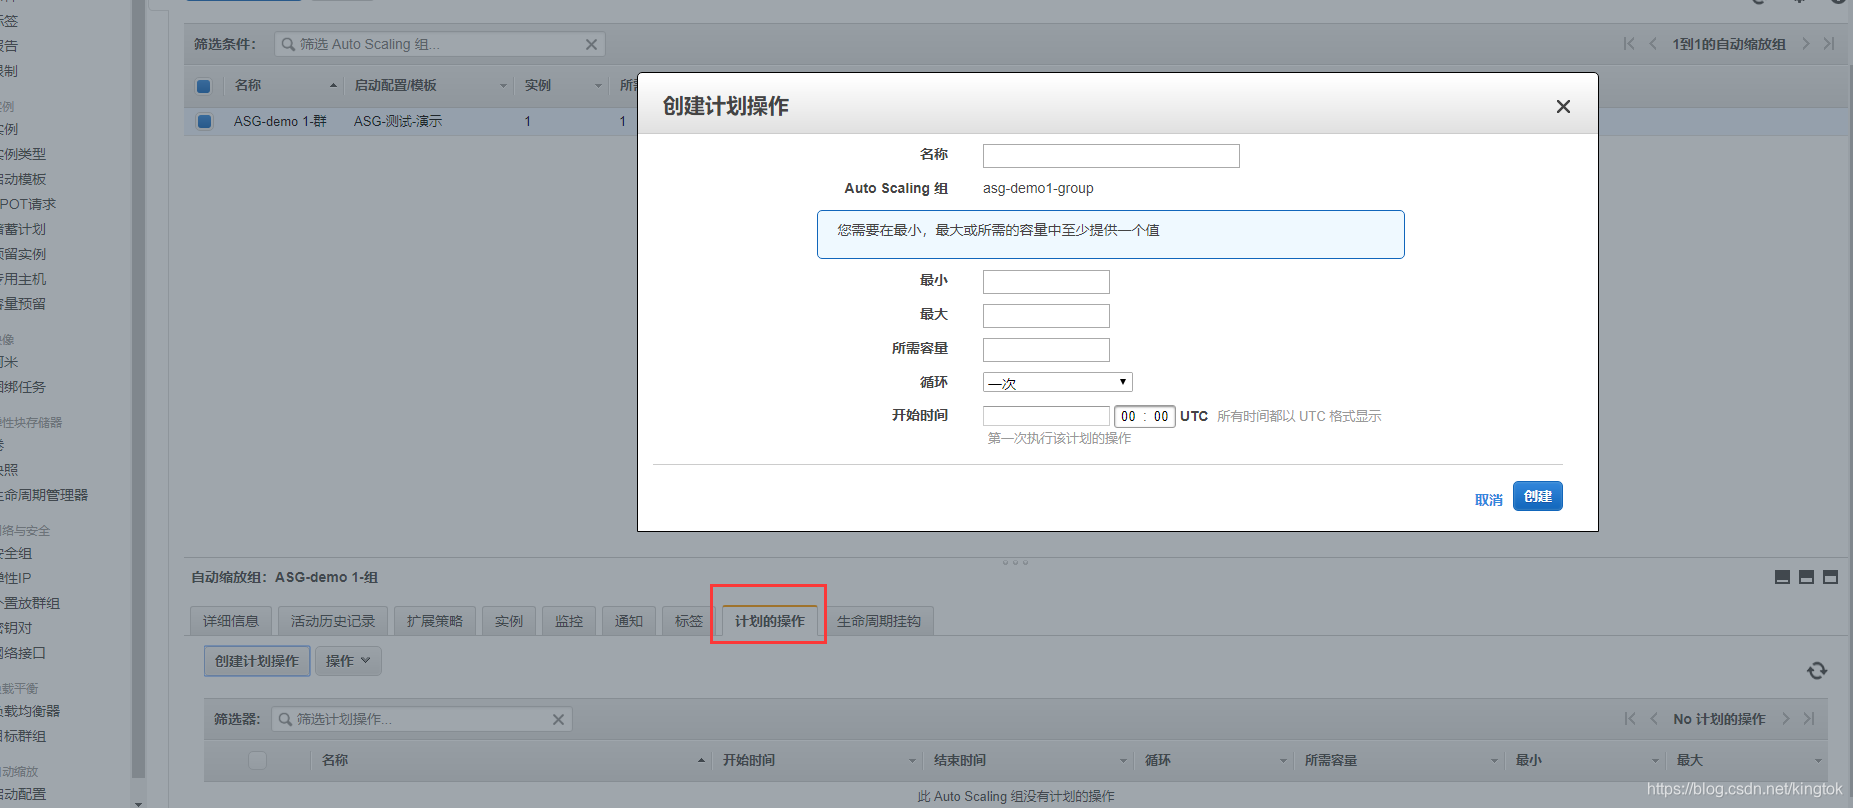Click the 所需容量 input field
Screen dimensions: 1853x808
1046,350
